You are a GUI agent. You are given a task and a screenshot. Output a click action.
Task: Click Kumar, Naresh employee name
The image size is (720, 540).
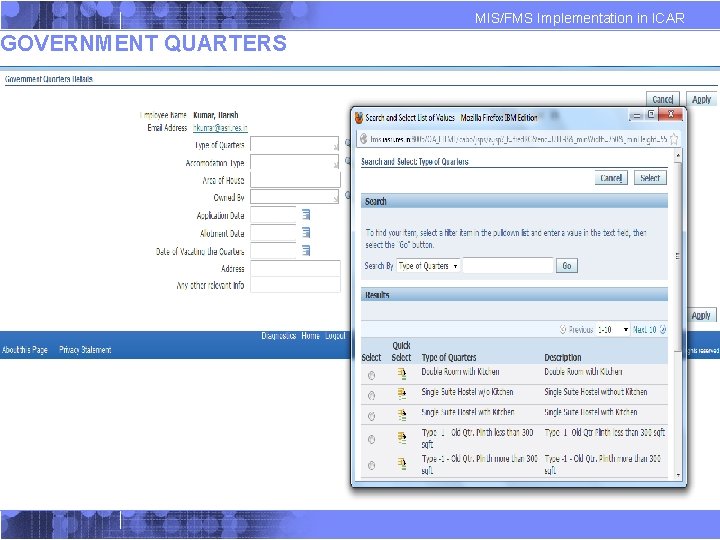[x=216, y=115]
